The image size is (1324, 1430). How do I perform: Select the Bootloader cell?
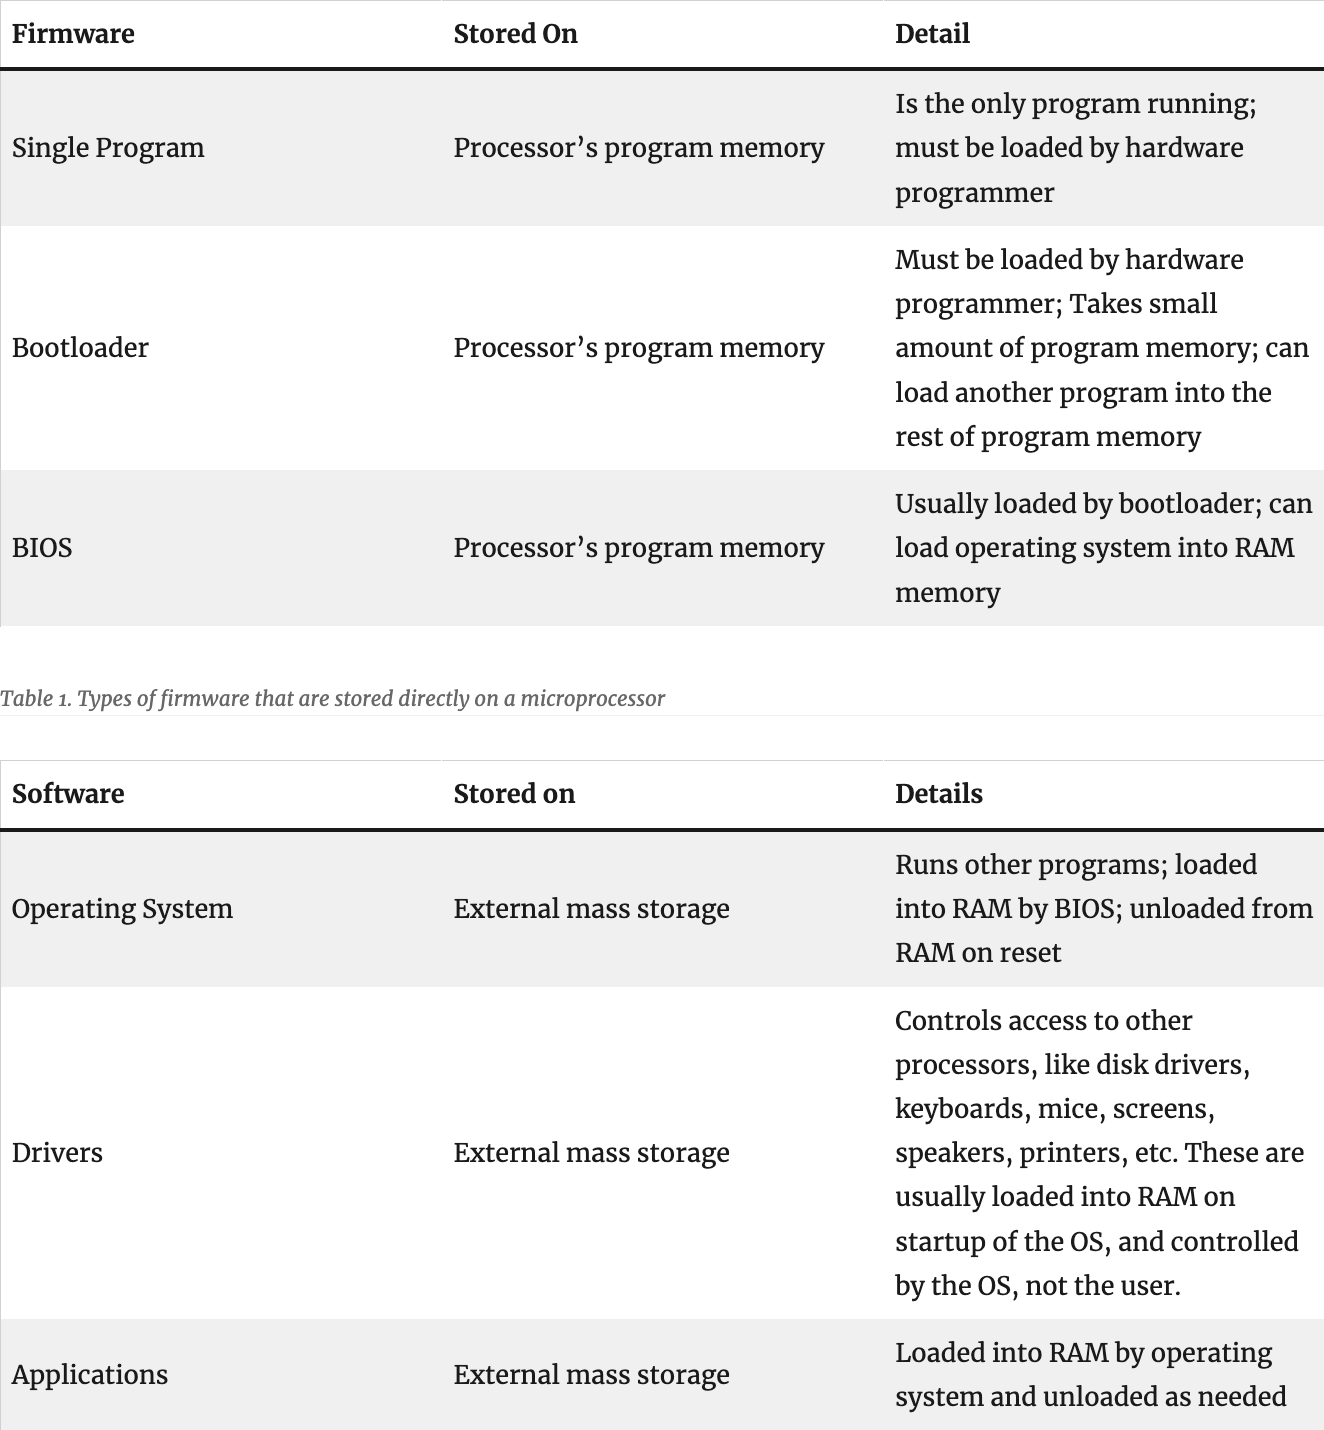pyautogui.click(x=80, y=348)
